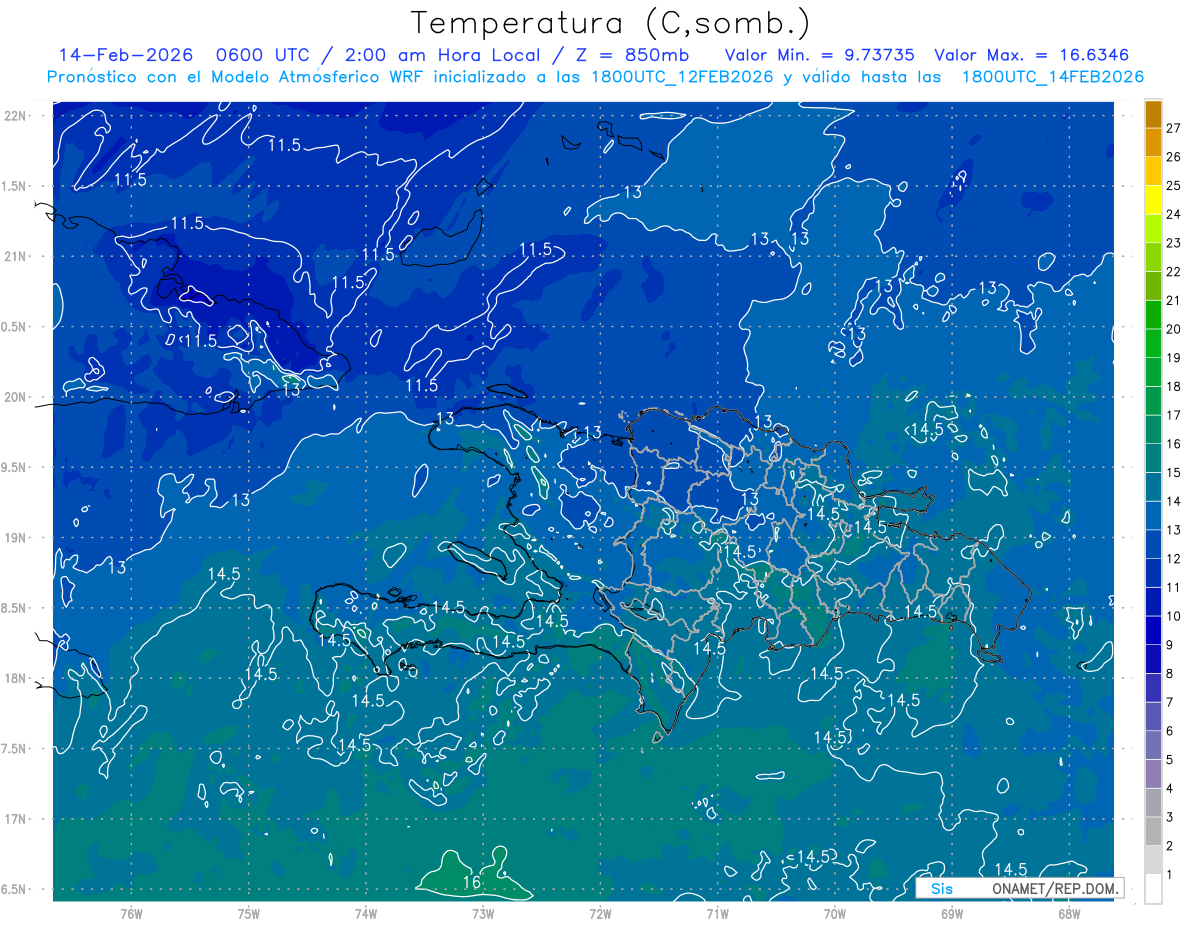The image size is (1200, 927).
Task: Click legend value "21" on the color scale
Action: [x=1173, y=300]
